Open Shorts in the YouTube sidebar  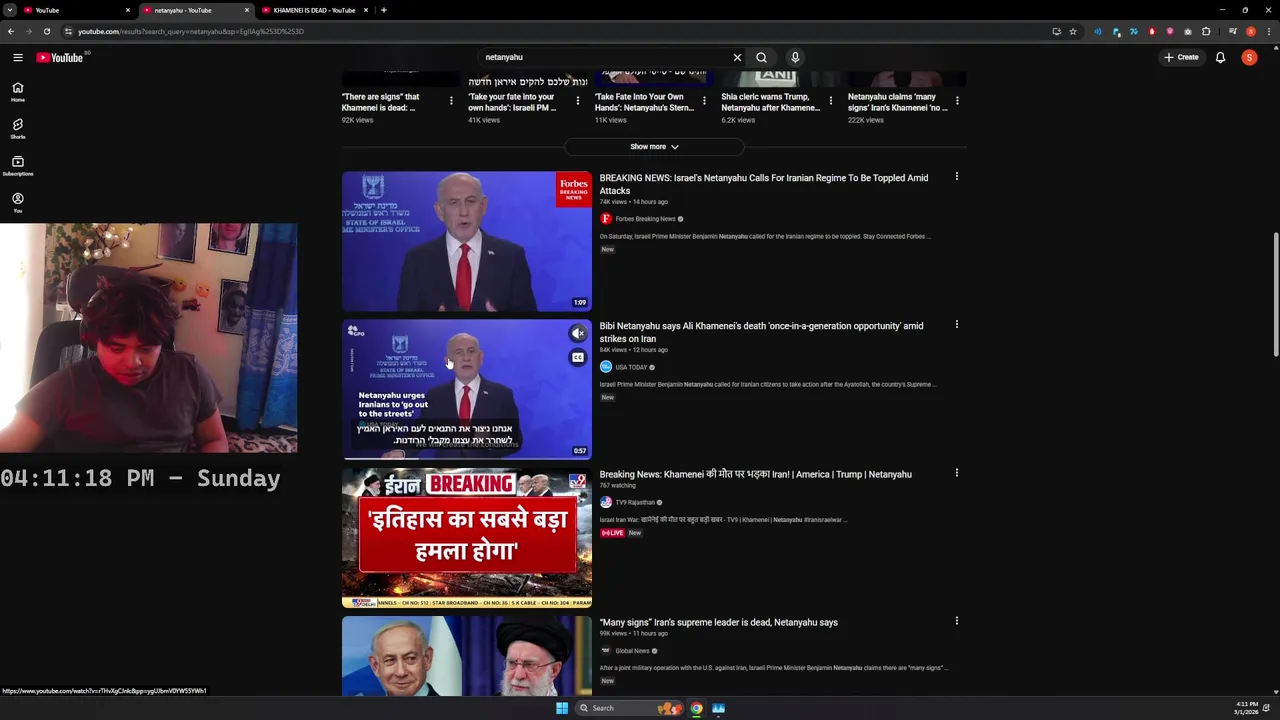point(17,129)
